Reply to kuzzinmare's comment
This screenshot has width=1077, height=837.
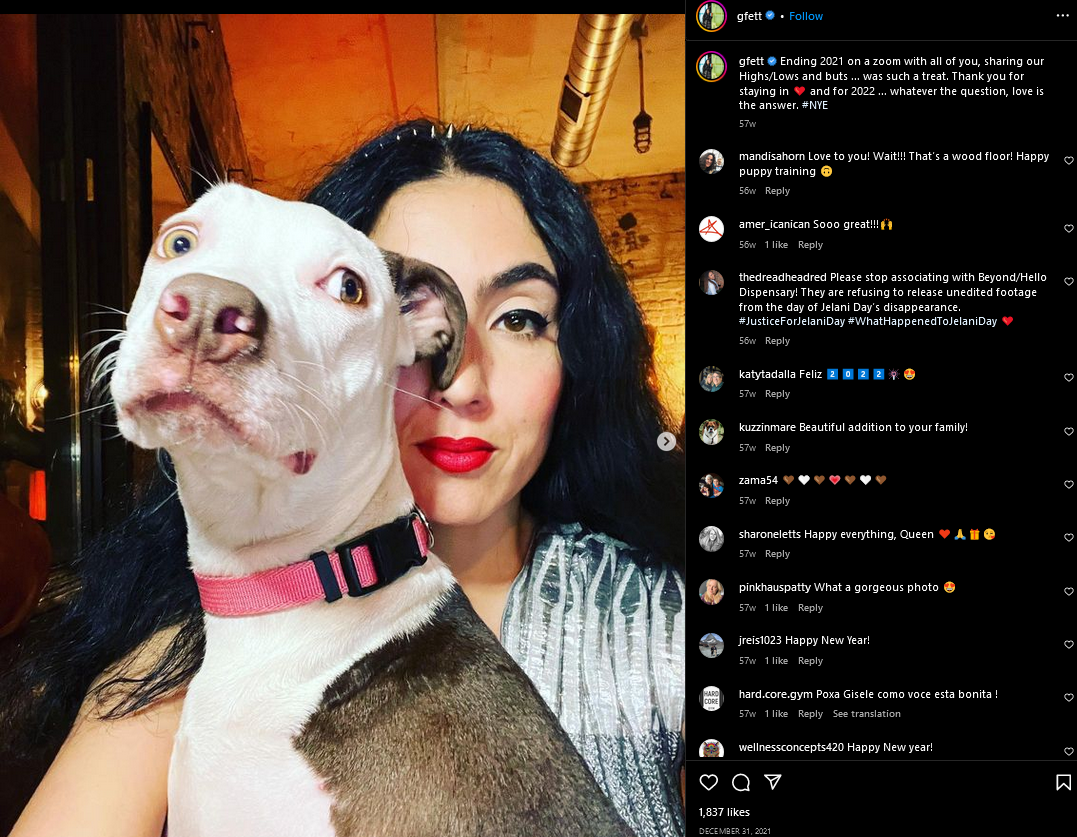point(777,448)
